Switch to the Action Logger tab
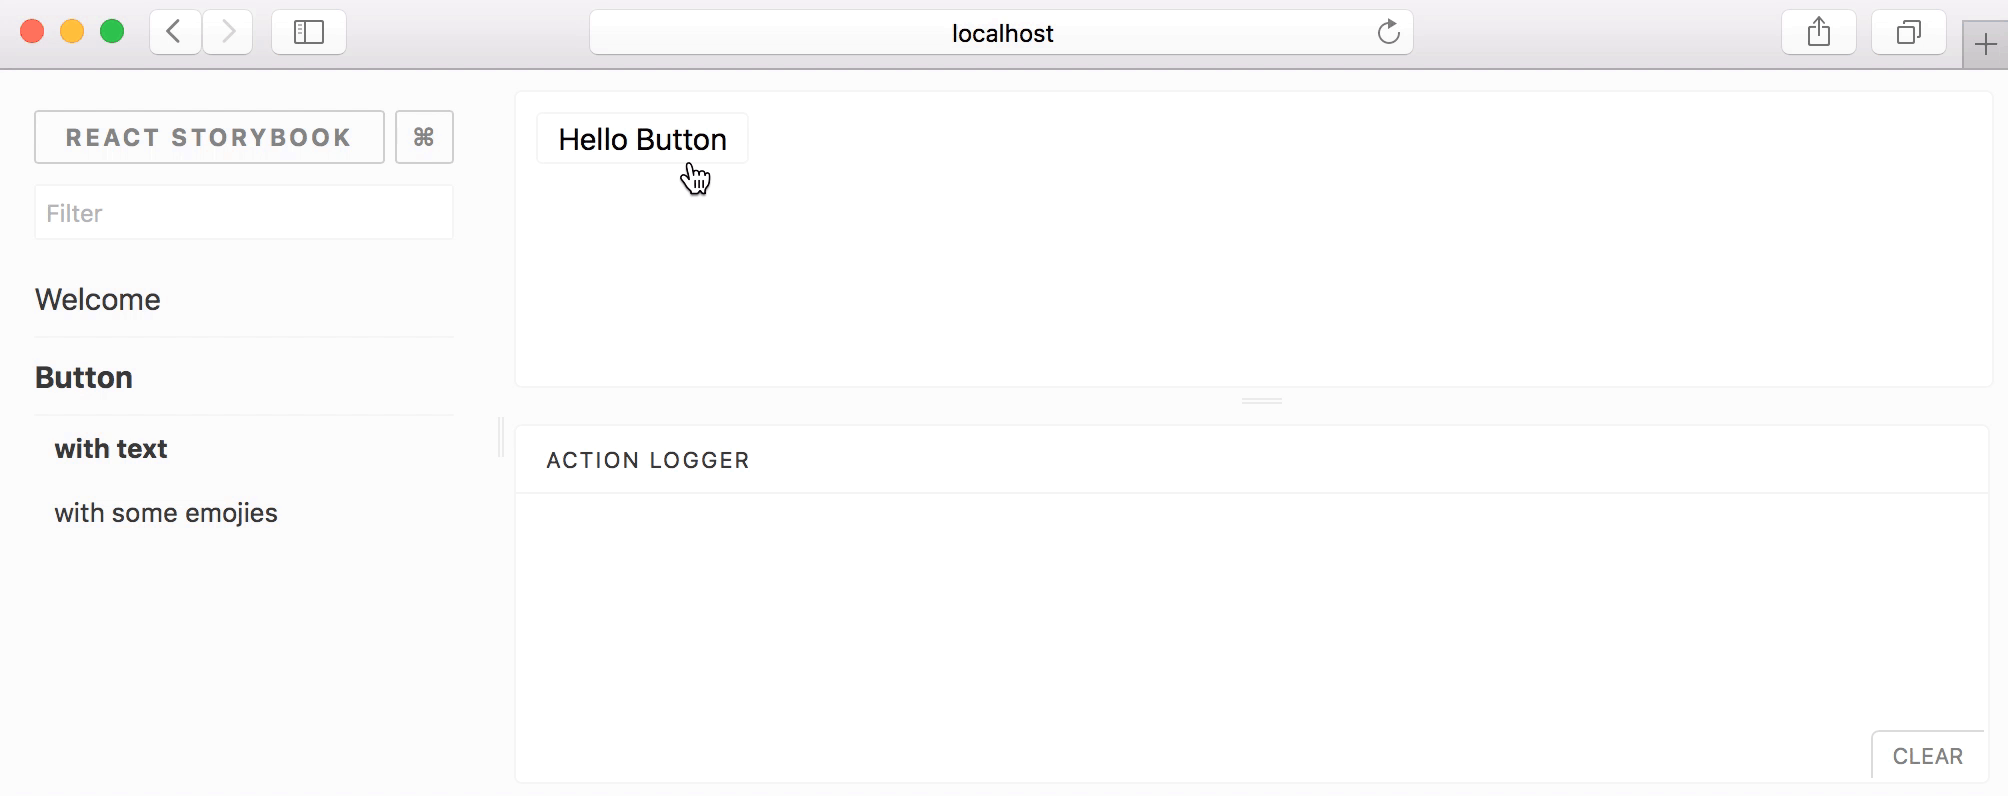 648,460
